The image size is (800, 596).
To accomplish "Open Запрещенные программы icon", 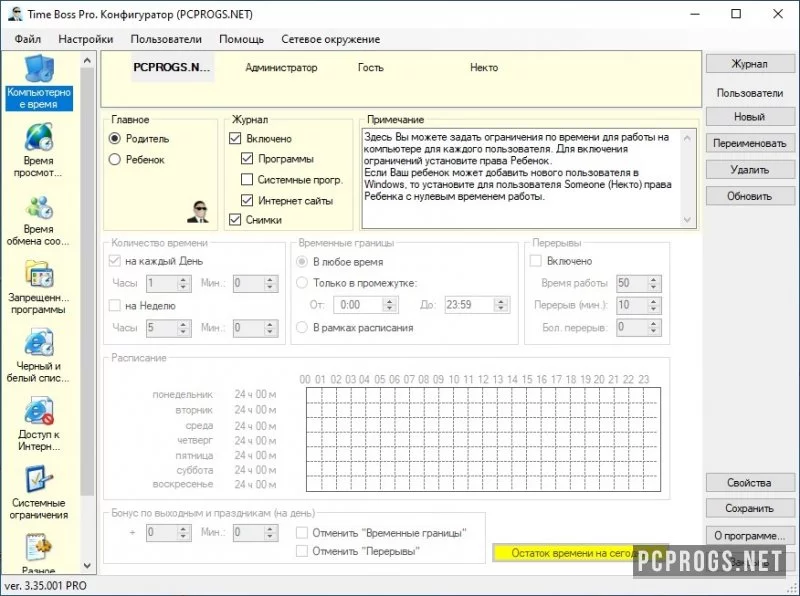I will [39, 274].
